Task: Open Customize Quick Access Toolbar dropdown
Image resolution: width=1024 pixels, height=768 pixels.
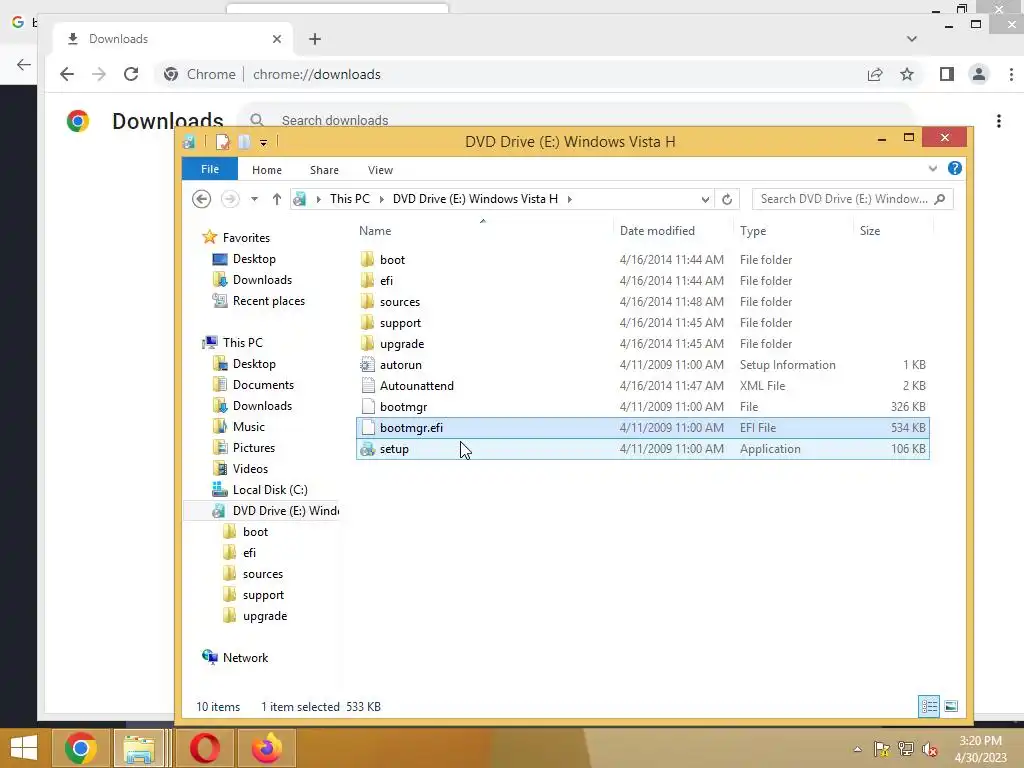Action: point(263,142)
